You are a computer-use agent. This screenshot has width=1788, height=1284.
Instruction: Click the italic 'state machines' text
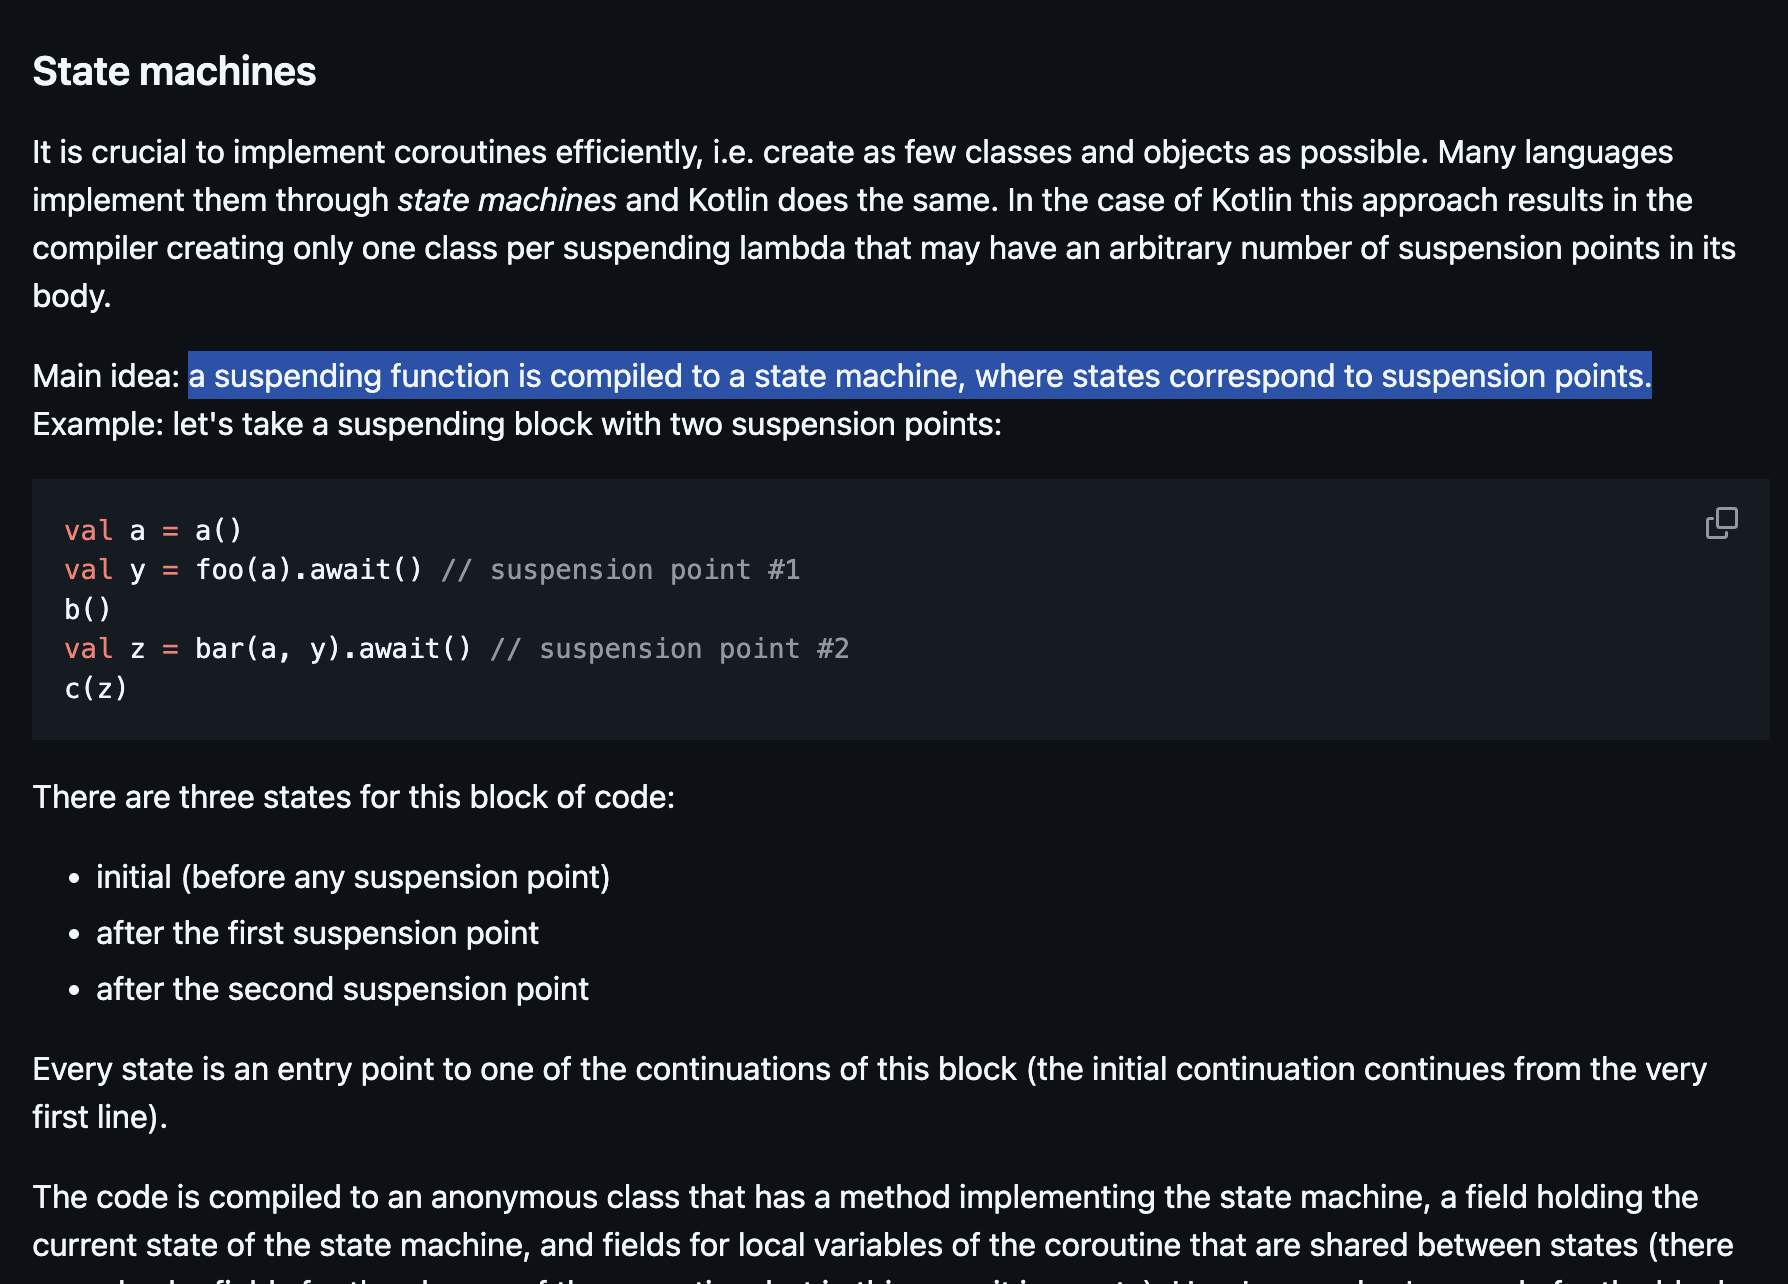click(507, 200)
